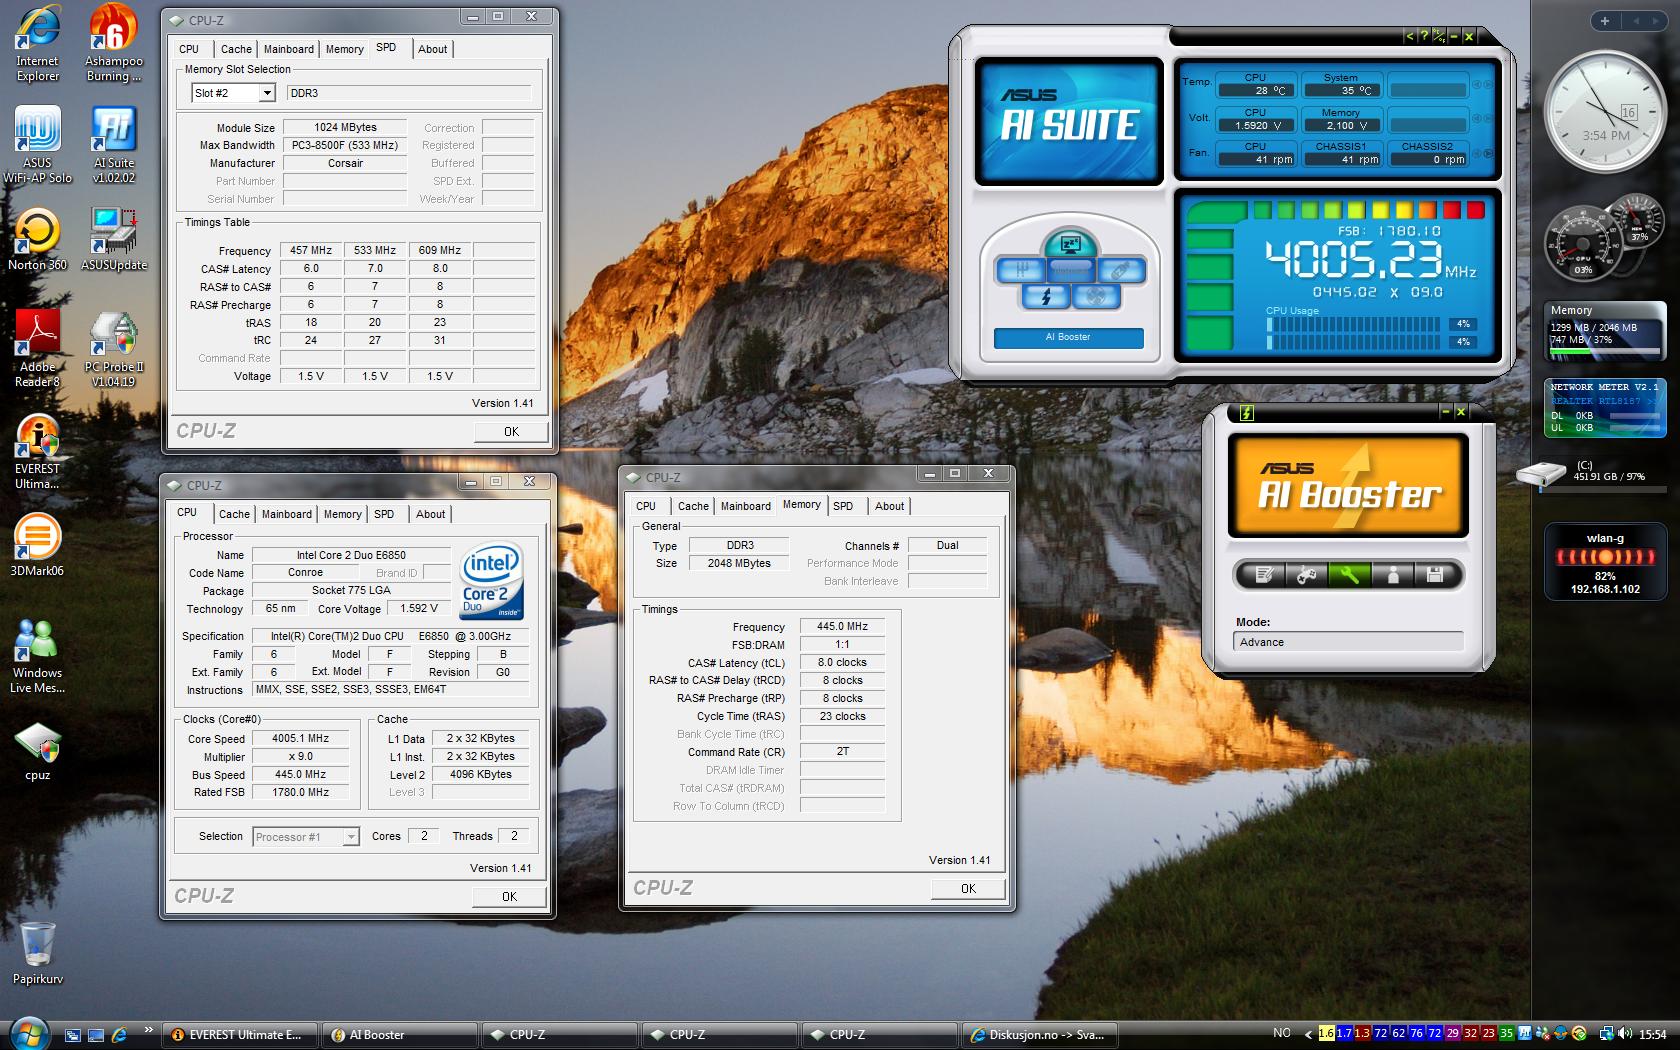This screenshot has width=1680, height=1050.
Task: Click the wlan-g wireless signal gadget
Action: pos(1605,562)
